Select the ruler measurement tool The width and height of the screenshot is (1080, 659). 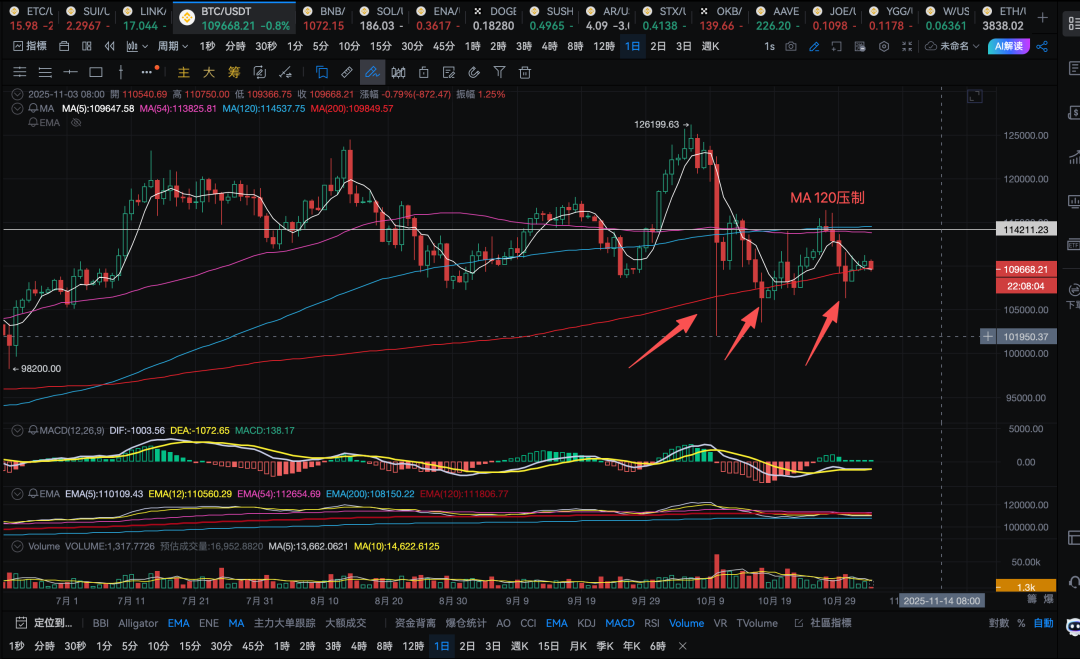click(x=347, y=72)
